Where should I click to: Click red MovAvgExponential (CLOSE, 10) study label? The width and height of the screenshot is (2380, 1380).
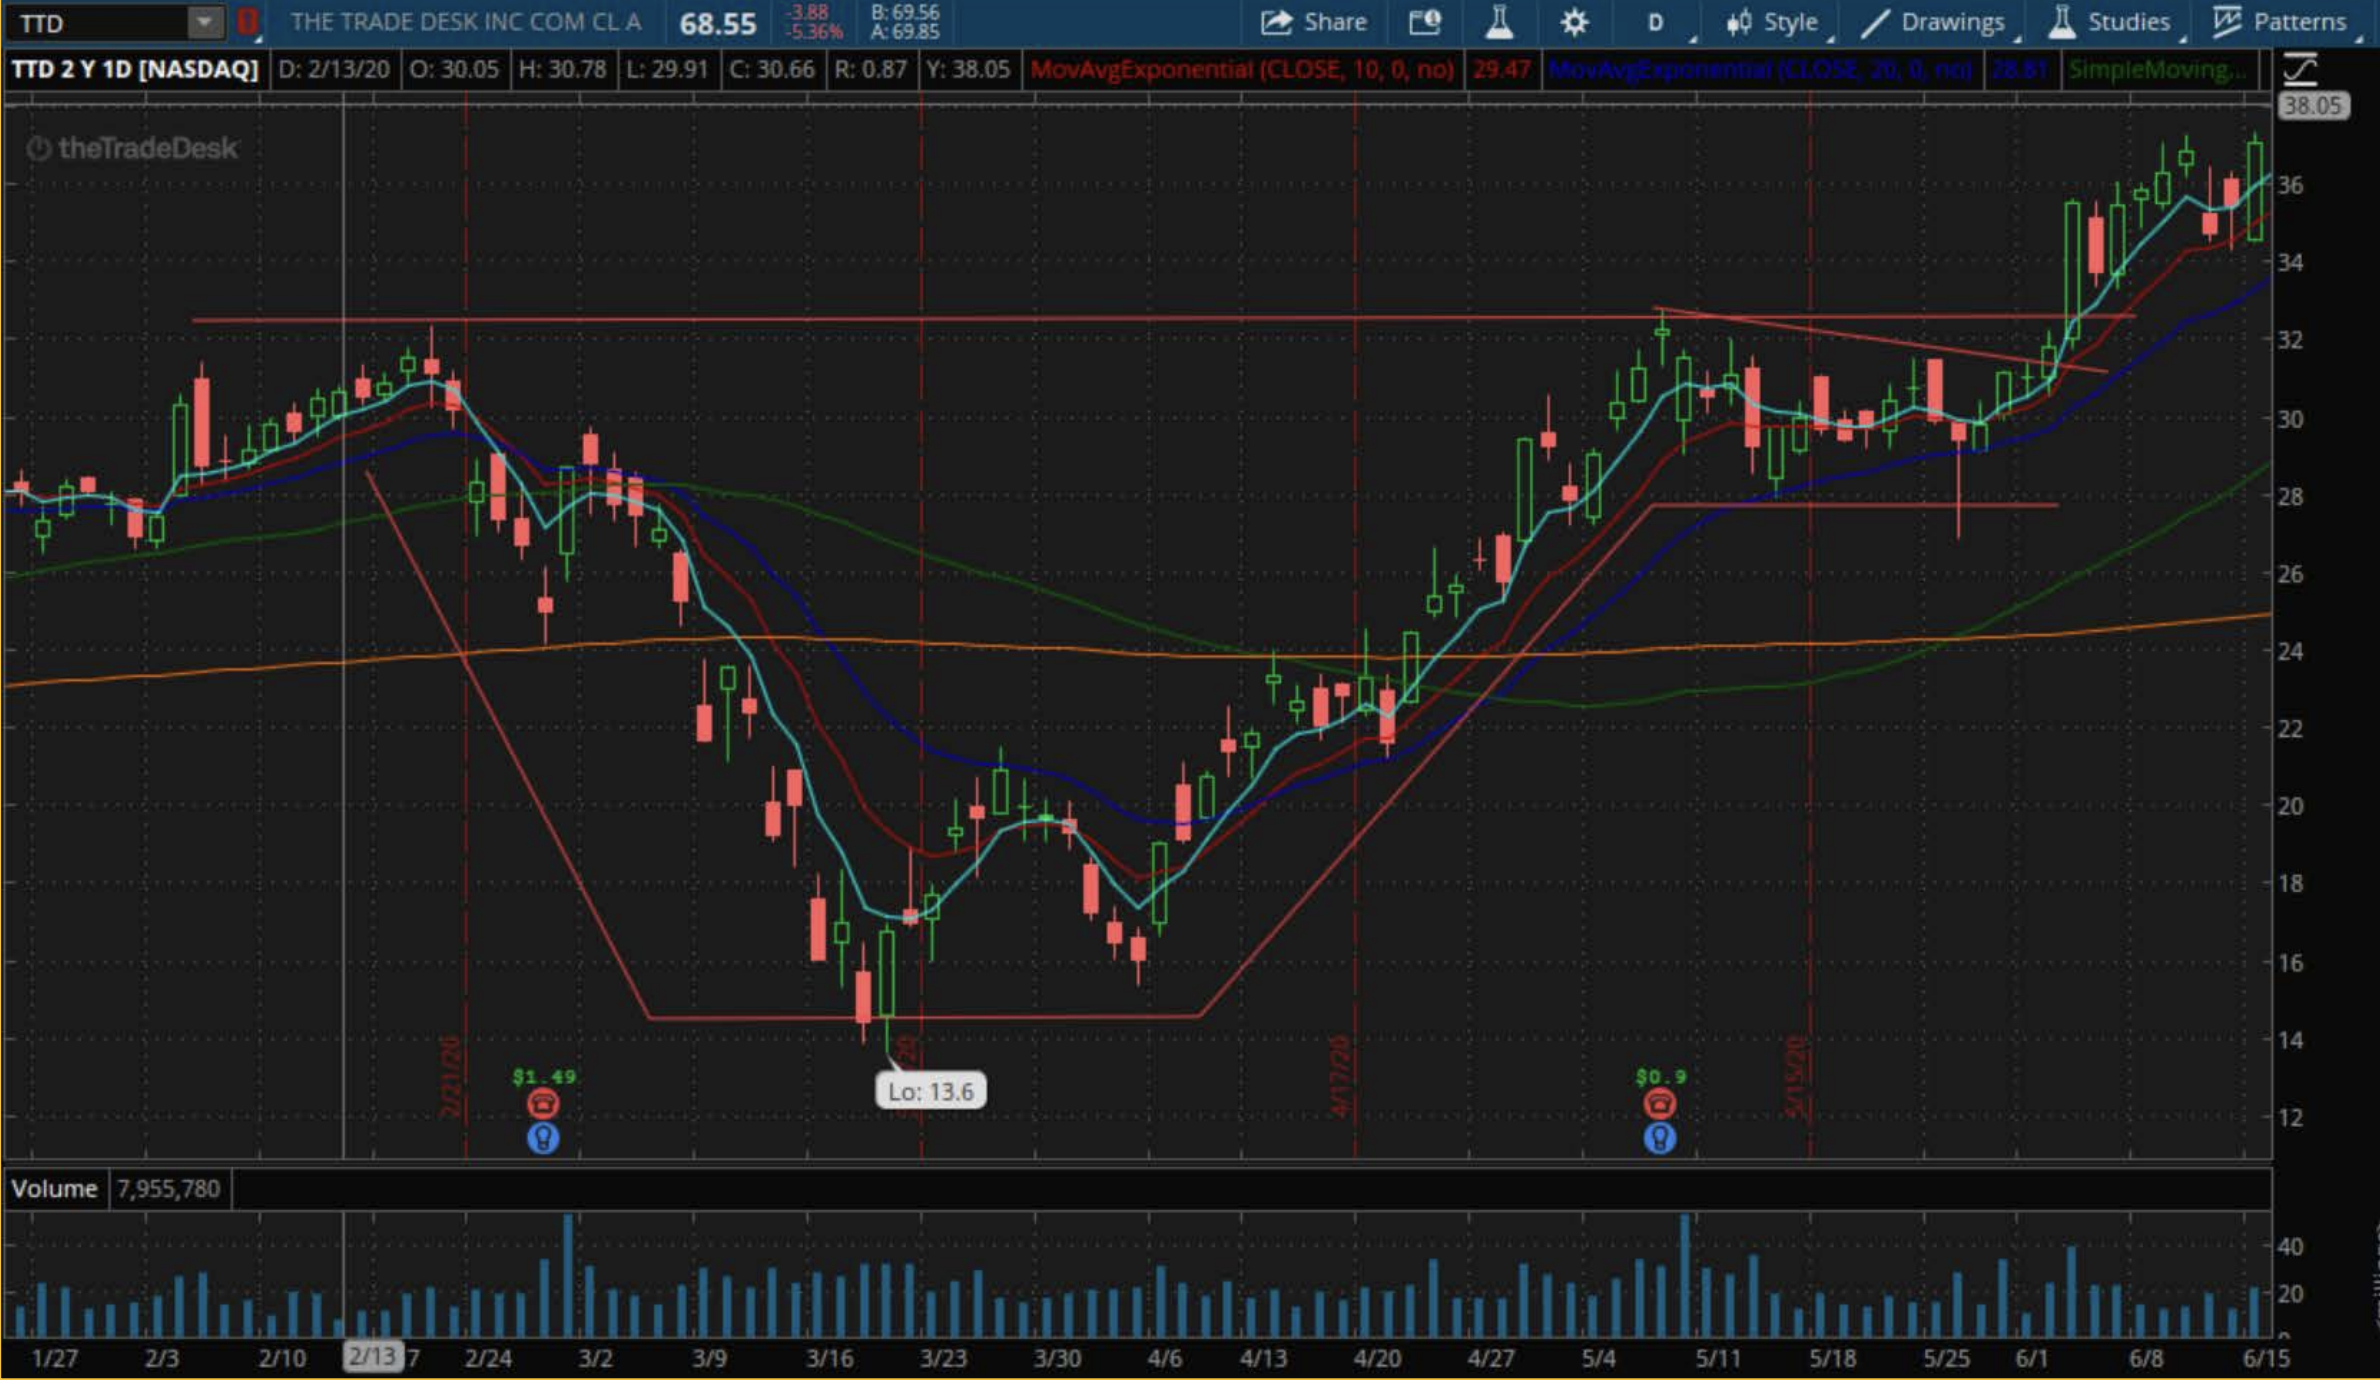(x=1241, y=69)
